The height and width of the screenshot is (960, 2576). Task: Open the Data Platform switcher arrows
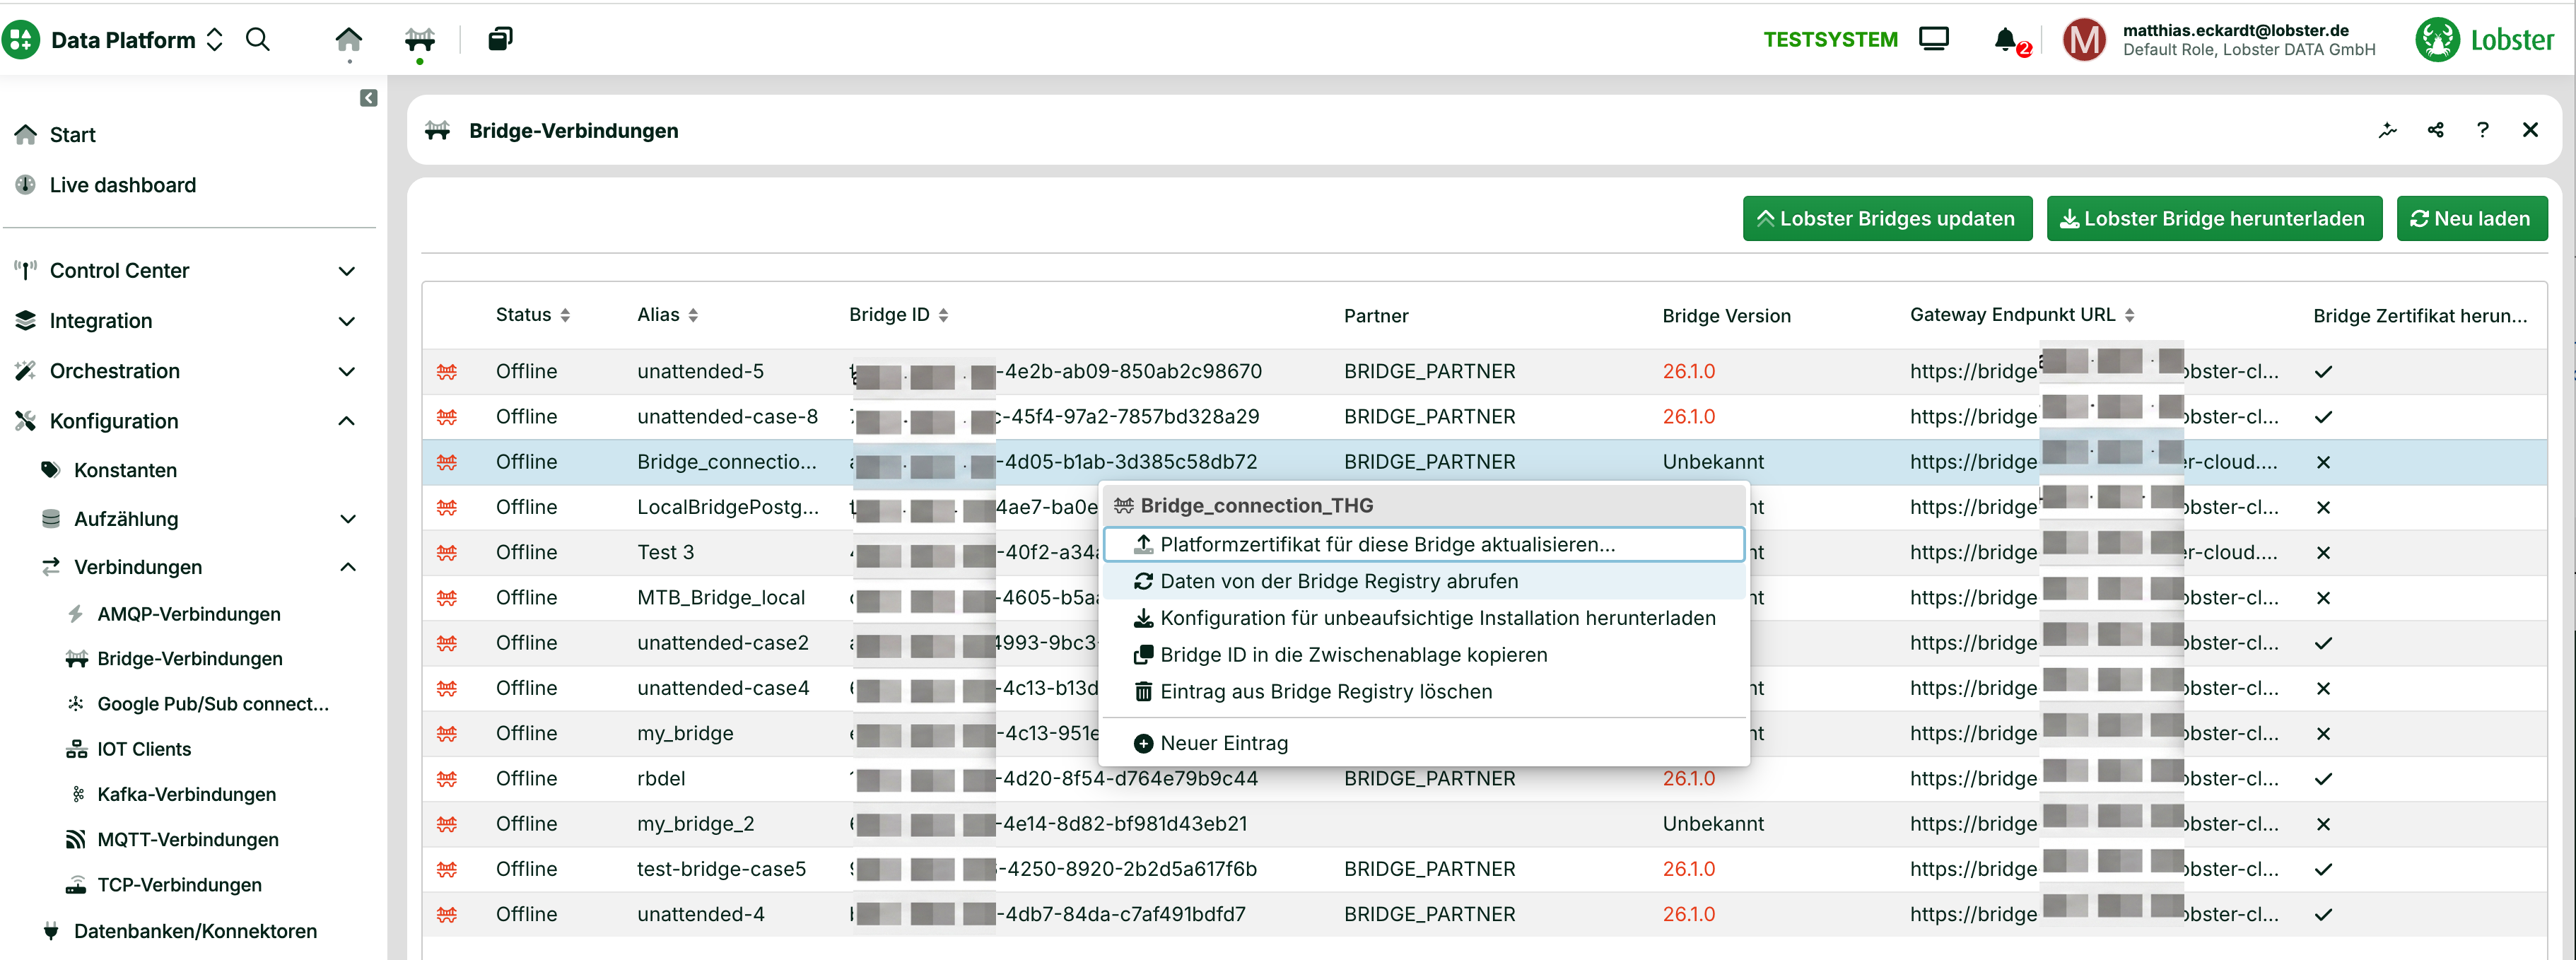click(214, 40)
